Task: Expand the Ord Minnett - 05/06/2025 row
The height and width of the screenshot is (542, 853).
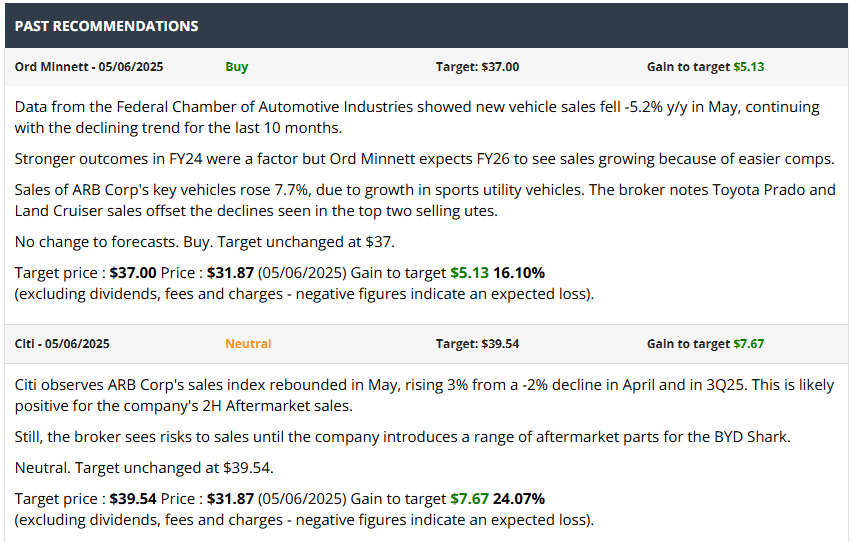Action: 89,67
